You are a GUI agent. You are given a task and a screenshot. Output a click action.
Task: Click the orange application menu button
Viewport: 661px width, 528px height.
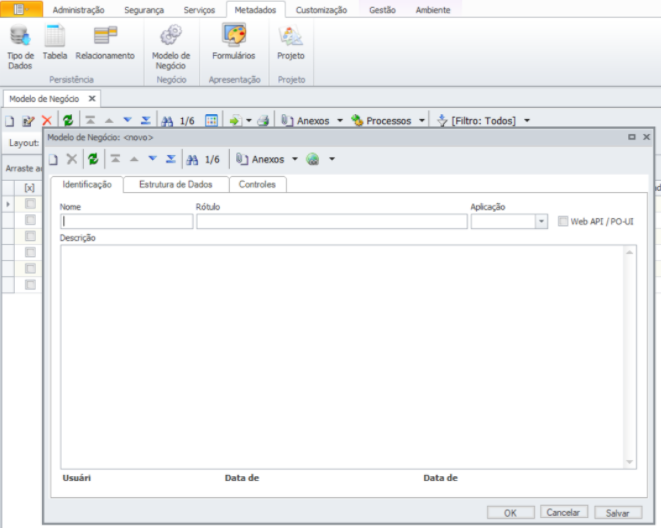(21, 9)
